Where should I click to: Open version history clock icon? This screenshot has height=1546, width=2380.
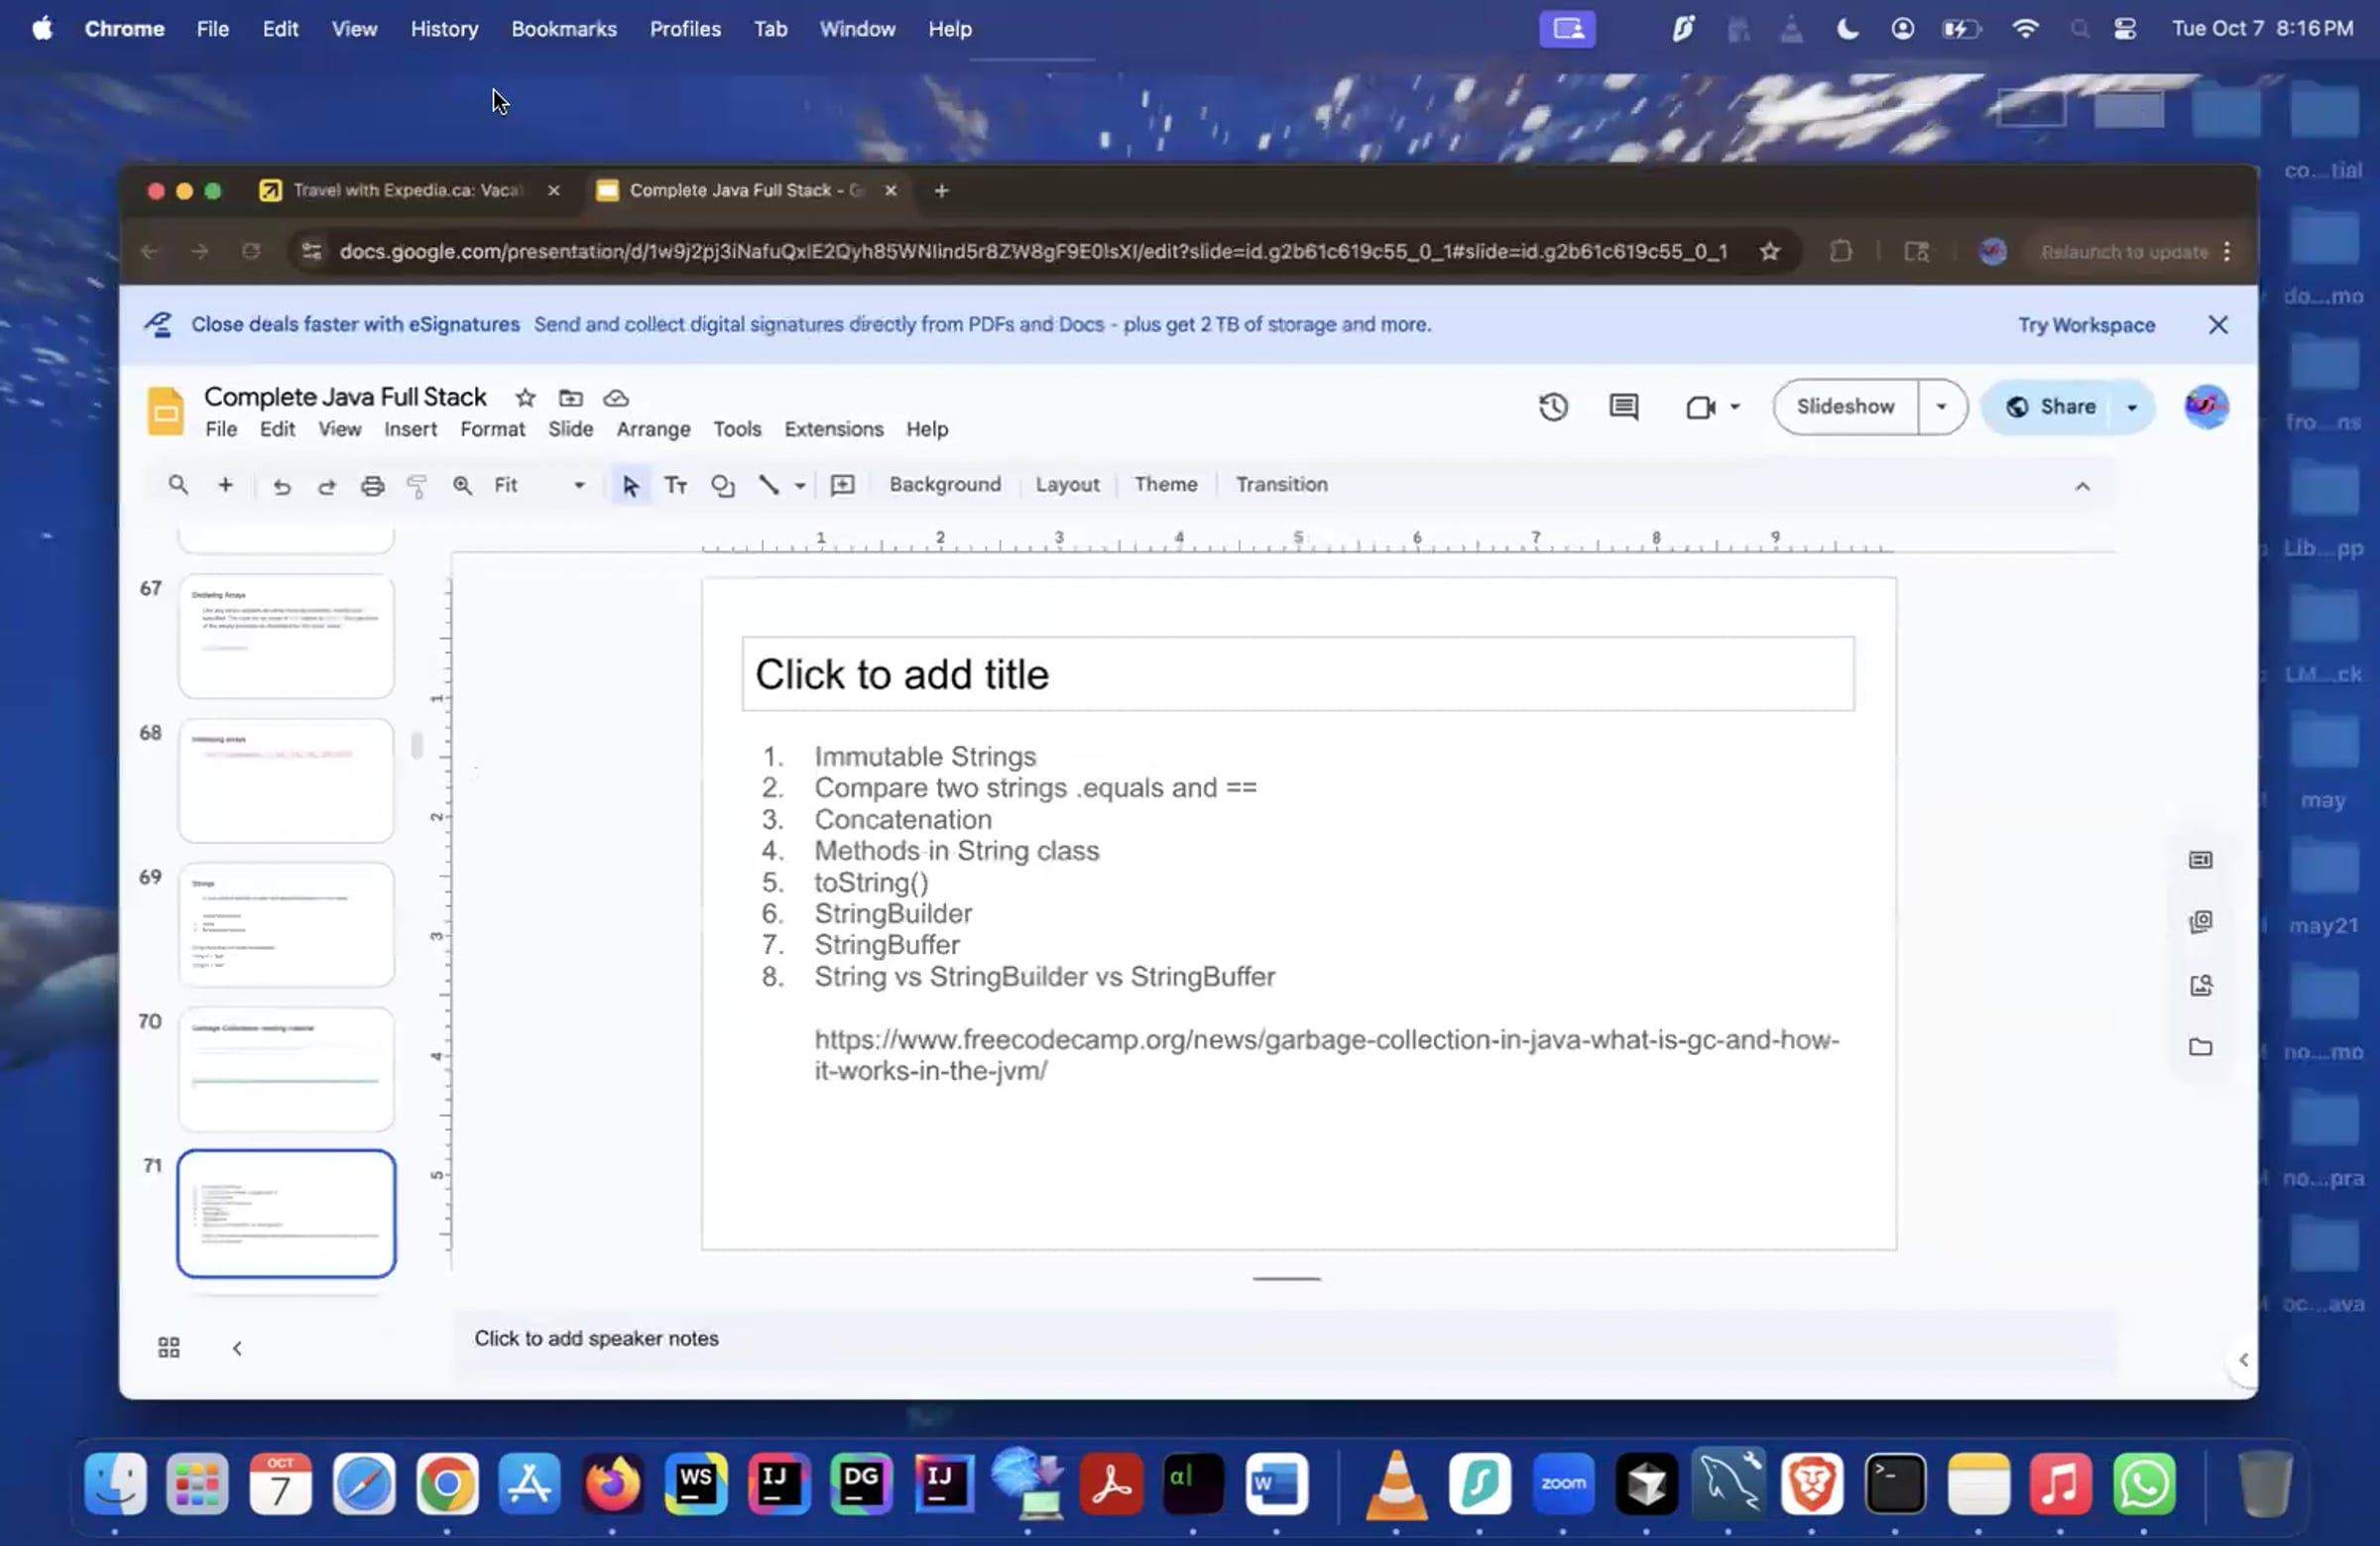click(x=1553, y=407)
